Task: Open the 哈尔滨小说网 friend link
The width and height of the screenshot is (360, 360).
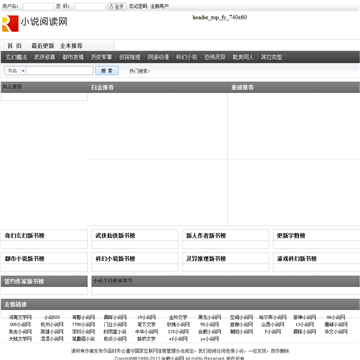Action: click(273, 317)
